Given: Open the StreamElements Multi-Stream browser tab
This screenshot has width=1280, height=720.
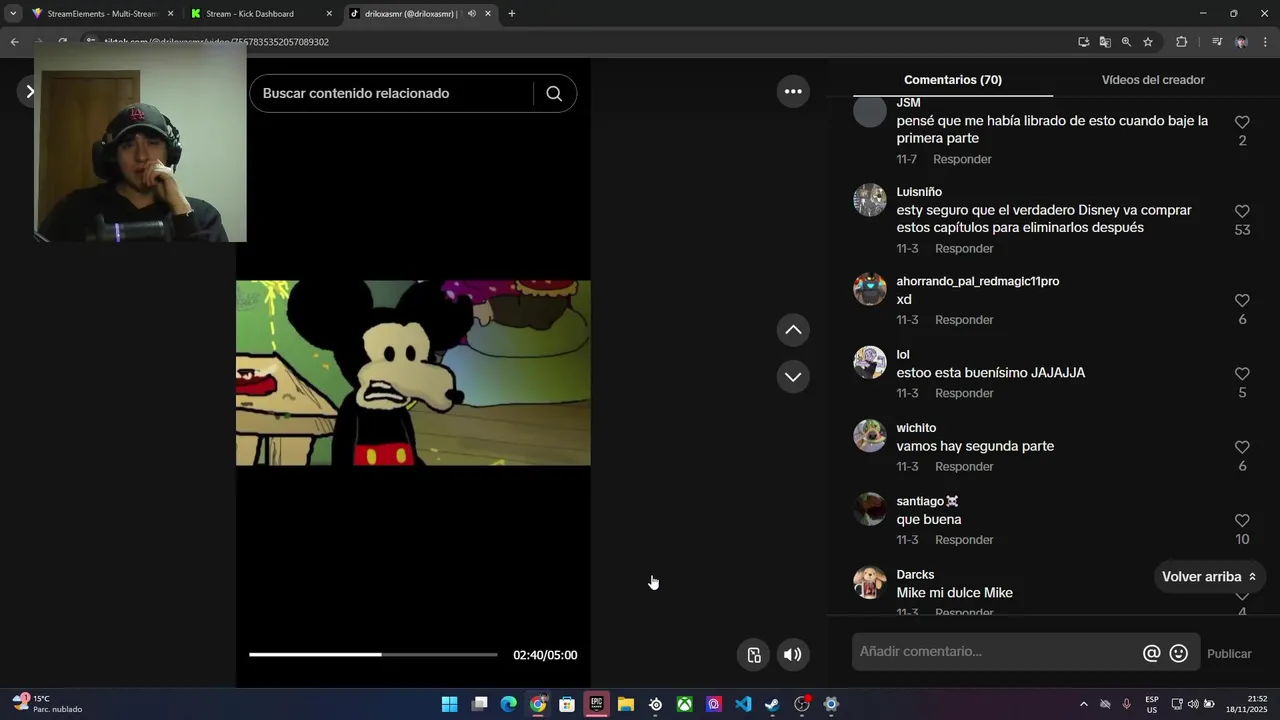Looking at the screenshot, I should pyautogui.click(x=102, y=14).
